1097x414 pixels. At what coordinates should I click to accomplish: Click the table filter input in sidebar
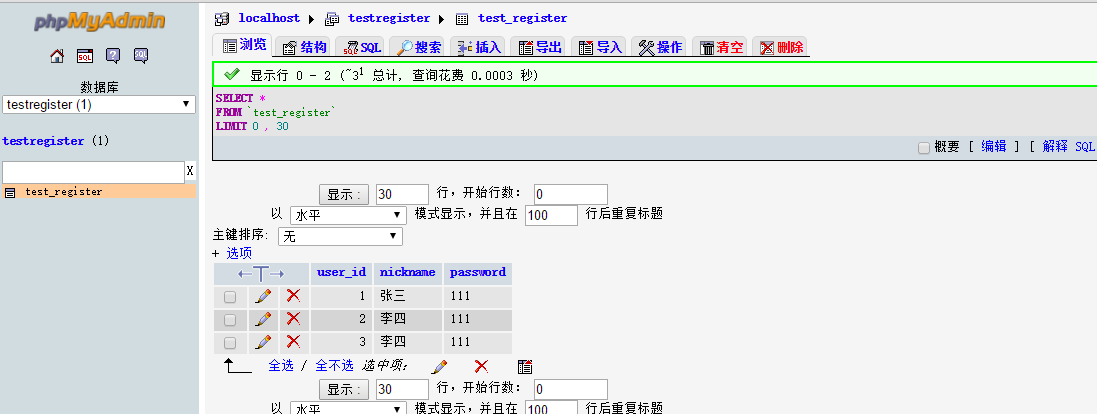click(x=94, y=172)
